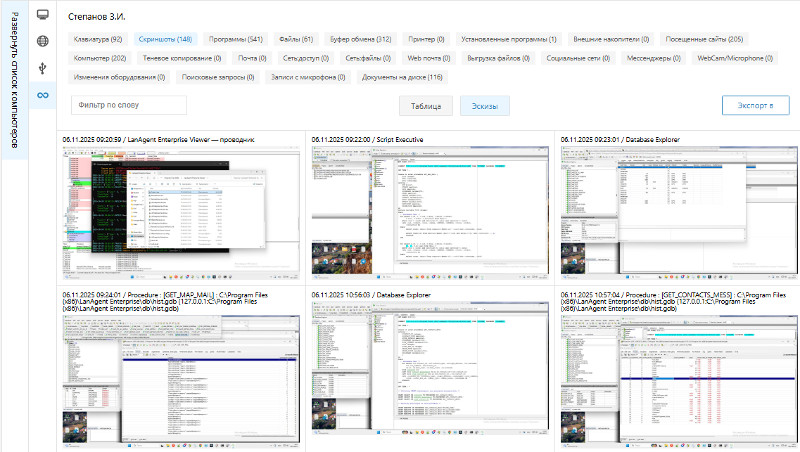Click the USB icon in sidebar
The height and width of the screenshot is (452, 800).
pos(42,68)
